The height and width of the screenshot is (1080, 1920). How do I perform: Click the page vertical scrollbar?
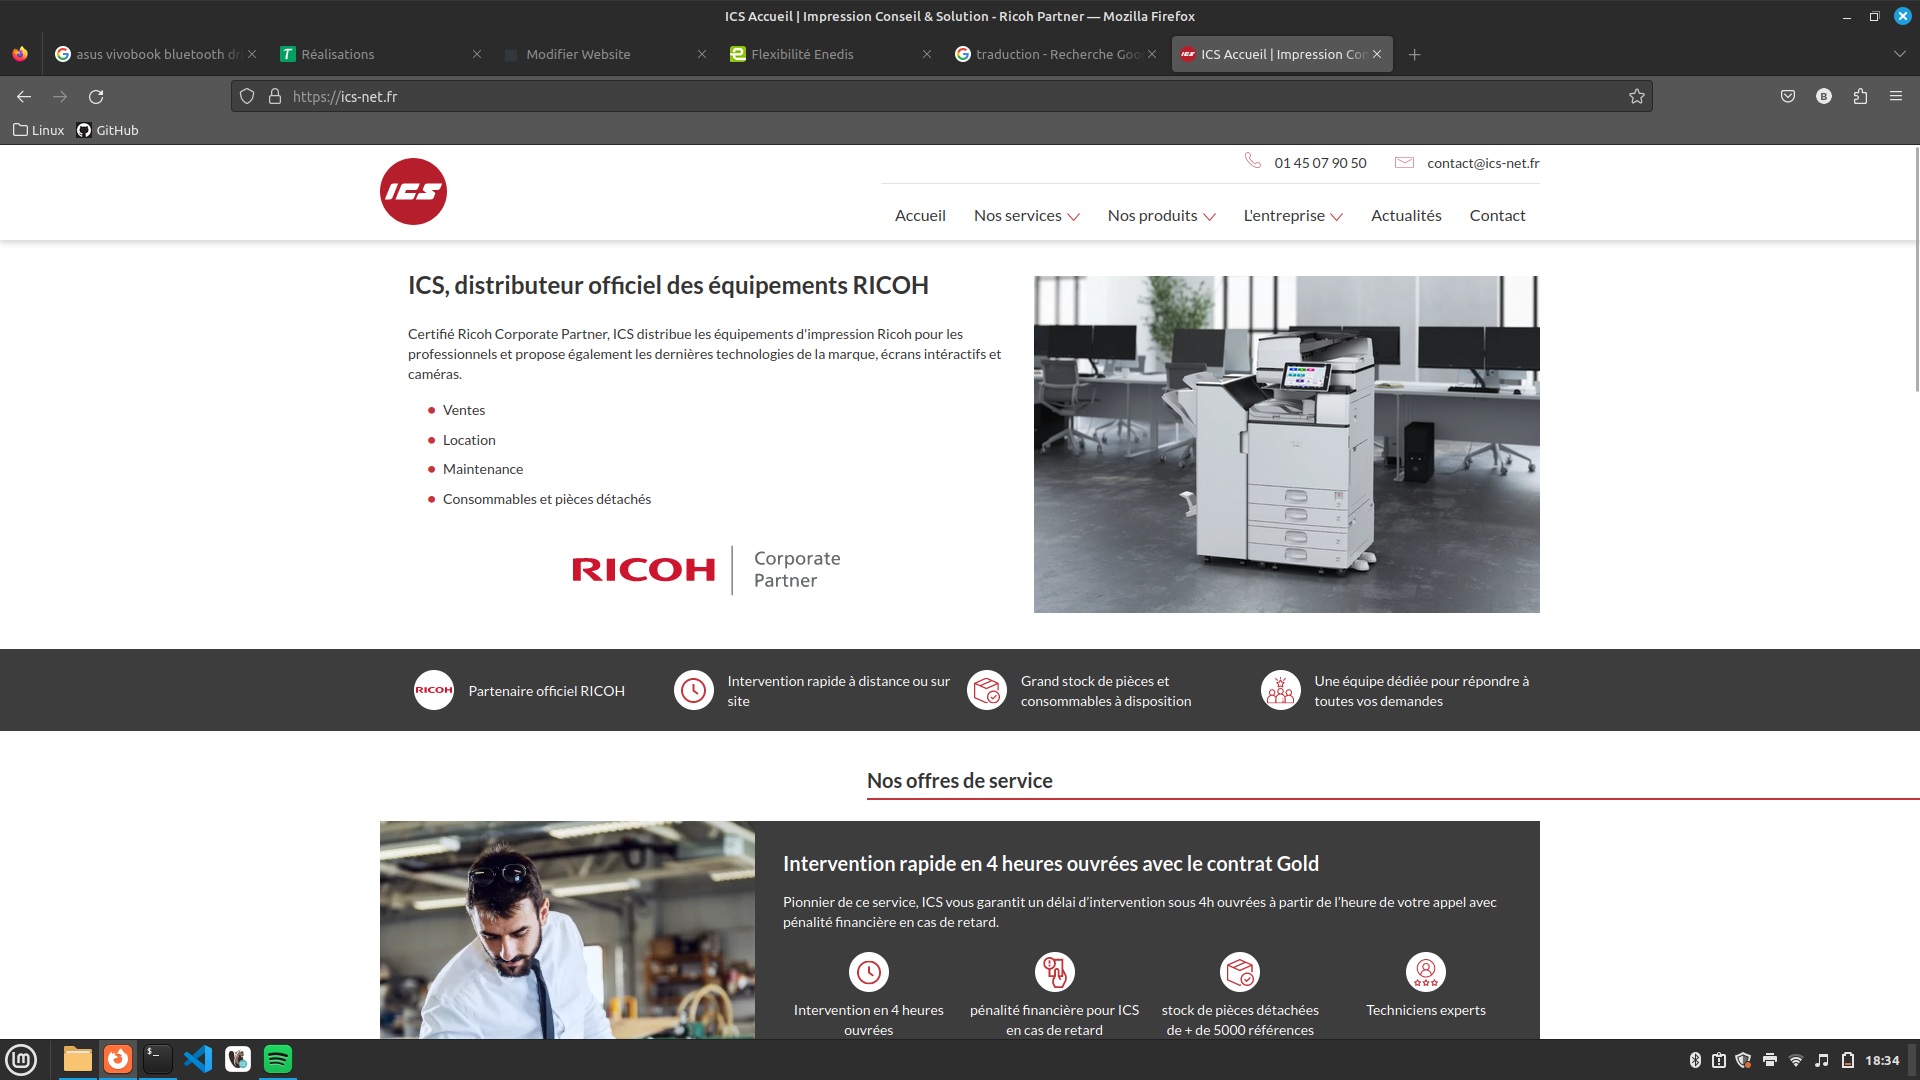(x=1916, y=270)
